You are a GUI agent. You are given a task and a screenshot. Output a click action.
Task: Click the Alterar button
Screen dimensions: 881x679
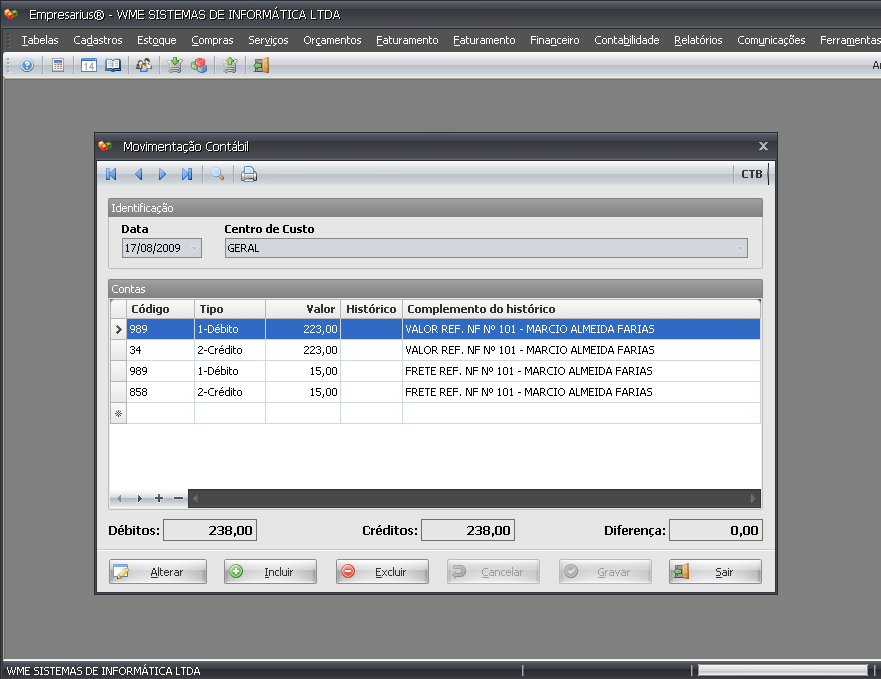(x=158, y=572)
